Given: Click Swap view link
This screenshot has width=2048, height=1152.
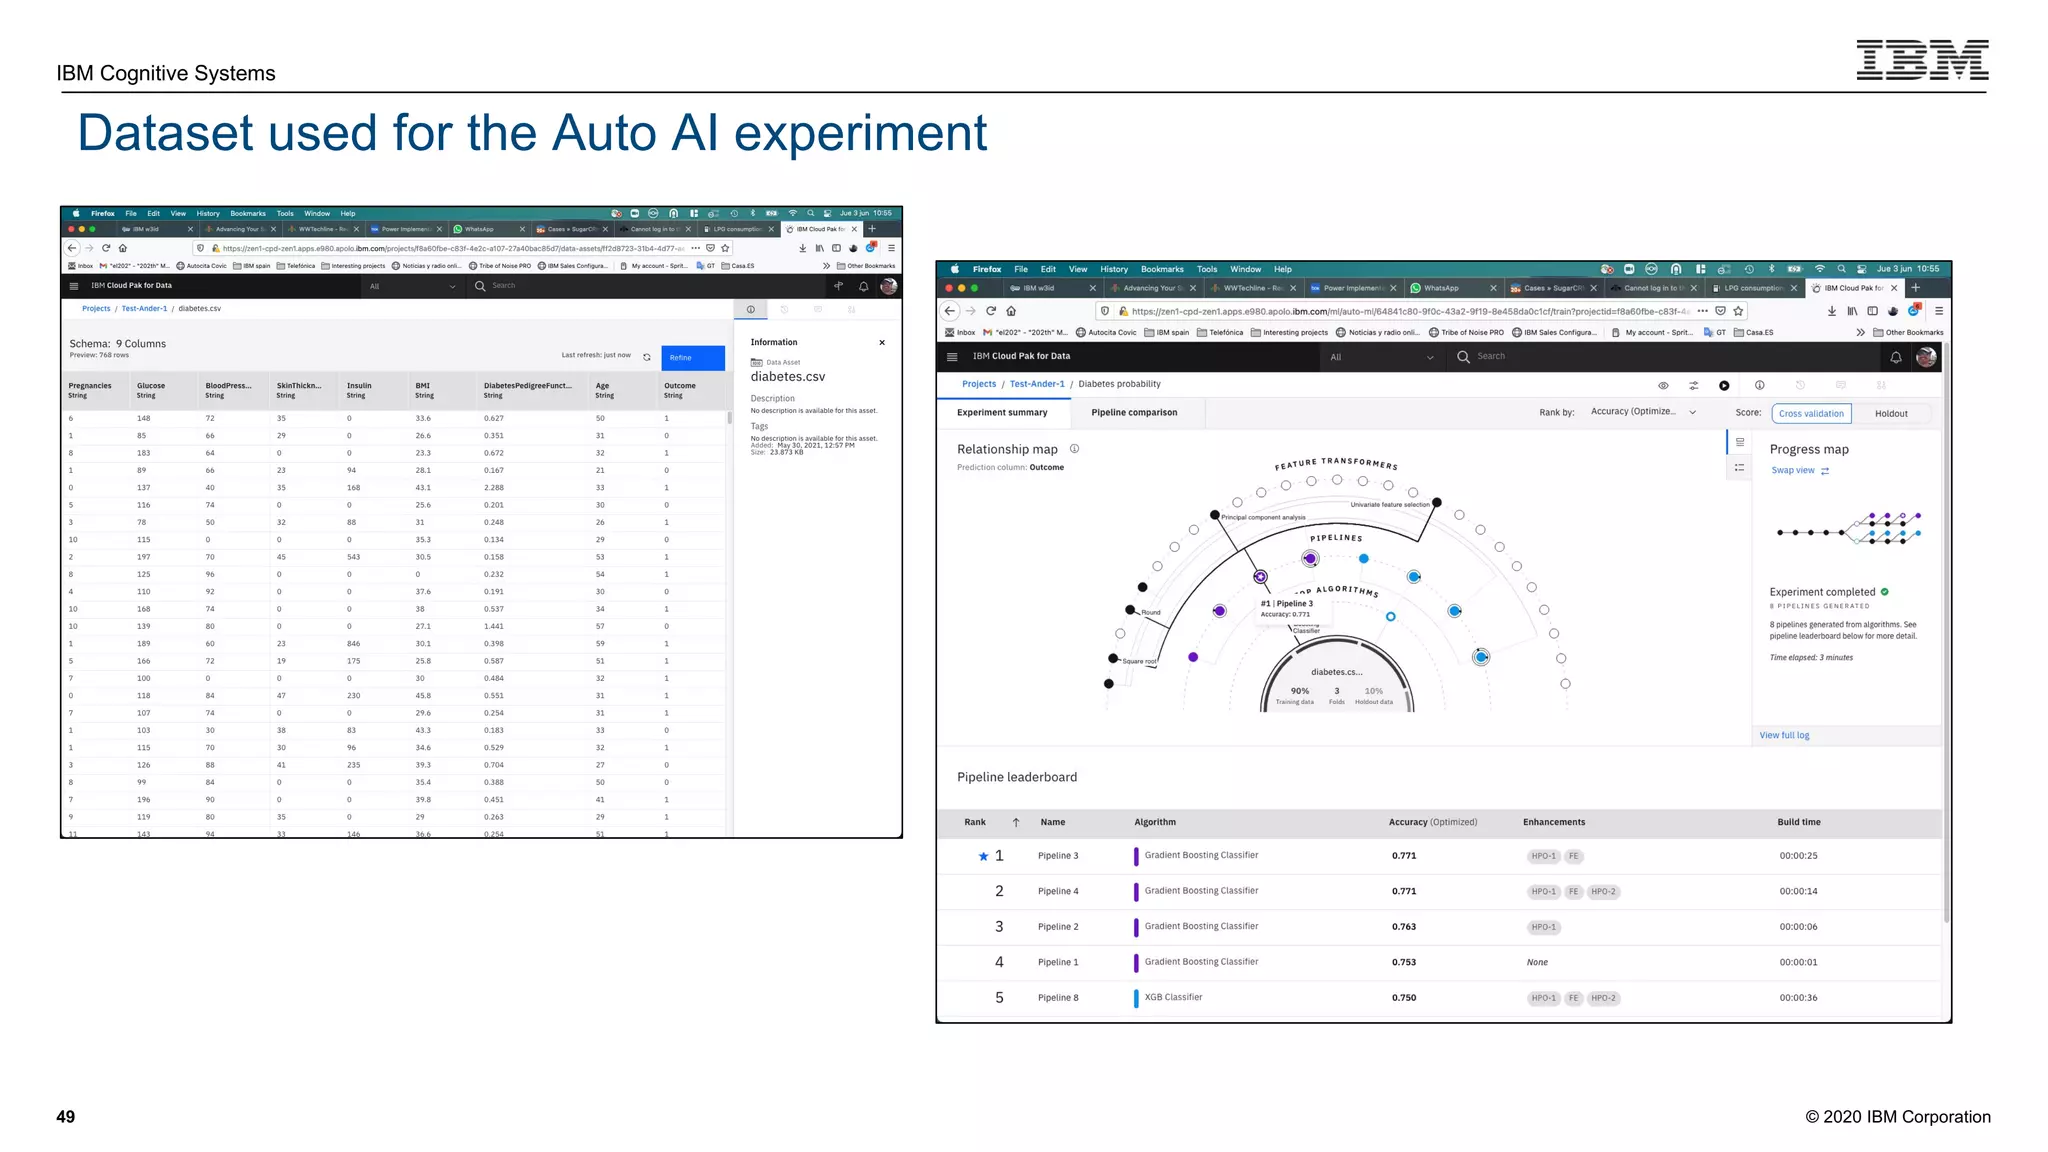Looking at the screenshot, I should (1792, 471).
